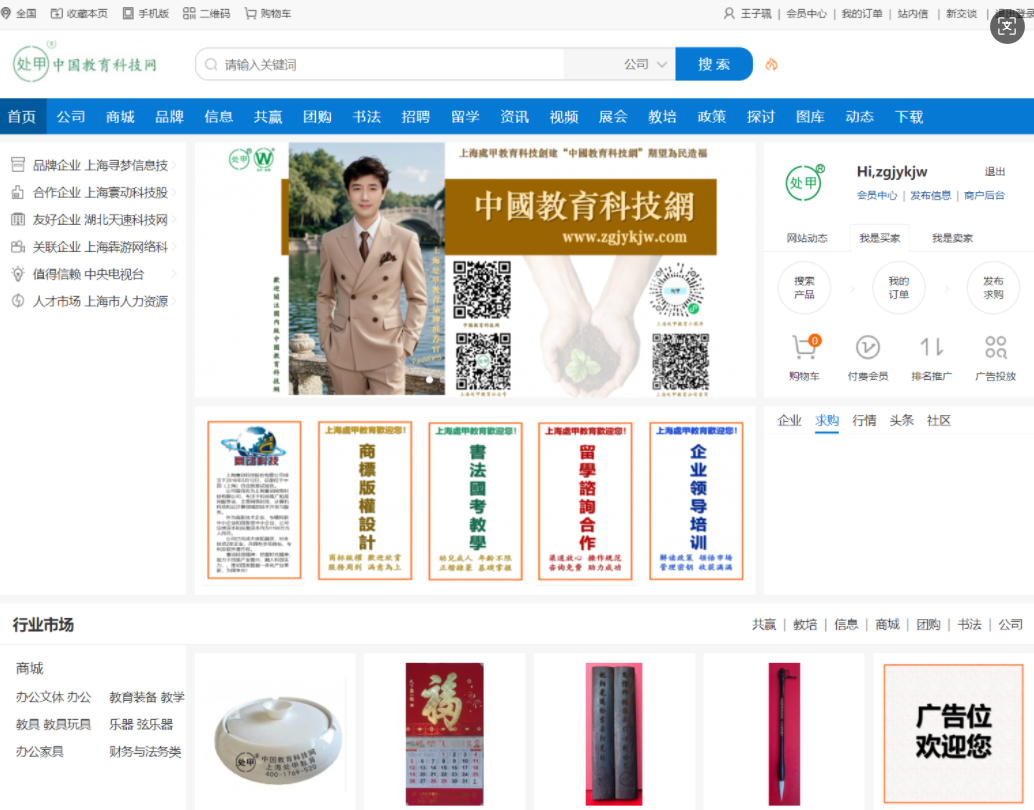Click the 发布求购 circle button

click(x=993, y=288)
